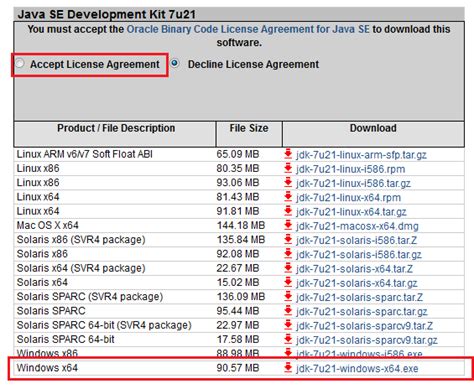474x389 pixels.
Task: Click download arrow icon for linux-x64.tar.gz
Action: [288, 211]
